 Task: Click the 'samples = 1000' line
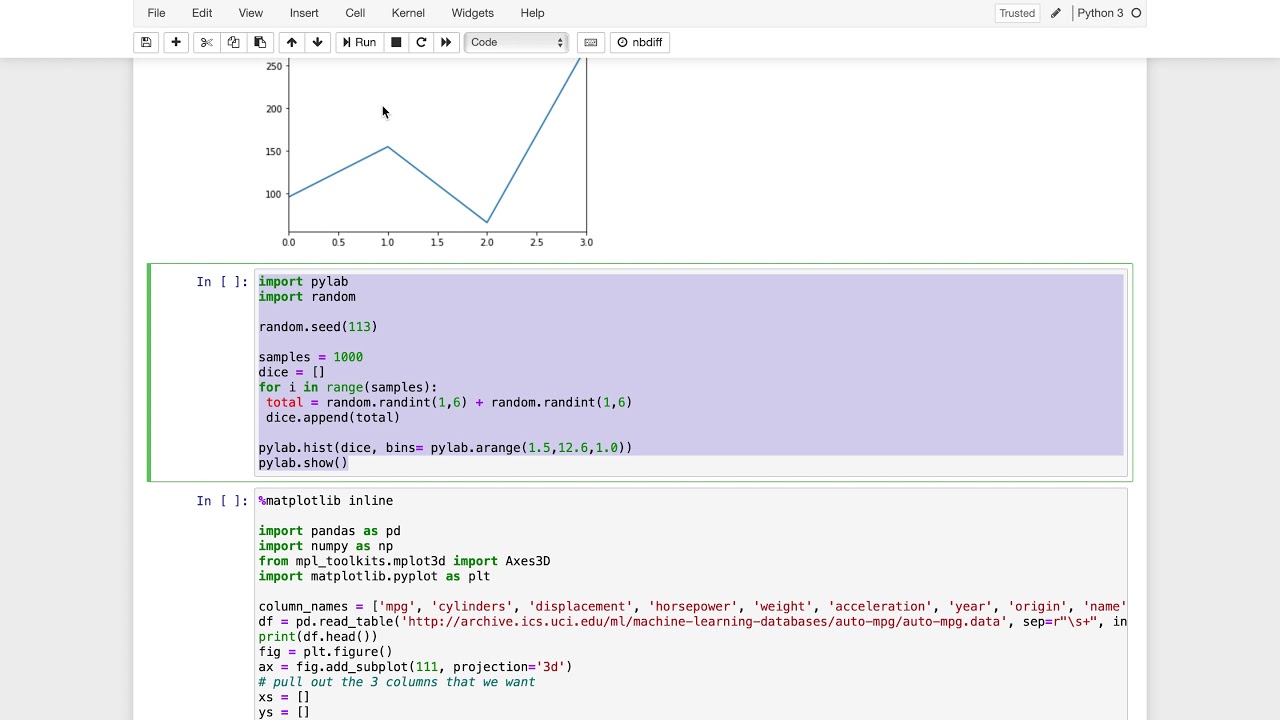click(x=311, y=357)
